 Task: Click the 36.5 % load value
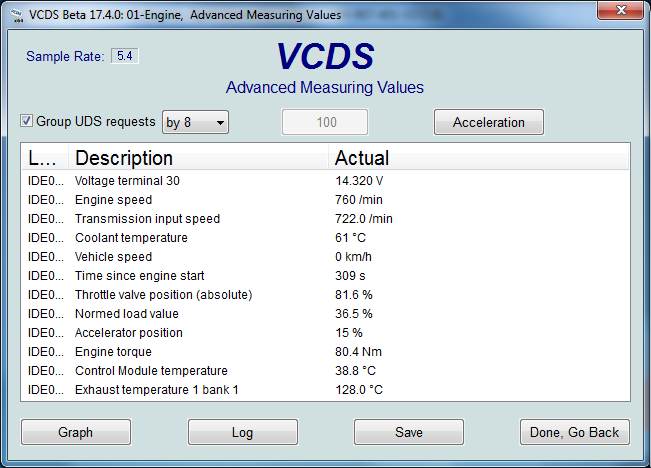click(x=354, y=314)
